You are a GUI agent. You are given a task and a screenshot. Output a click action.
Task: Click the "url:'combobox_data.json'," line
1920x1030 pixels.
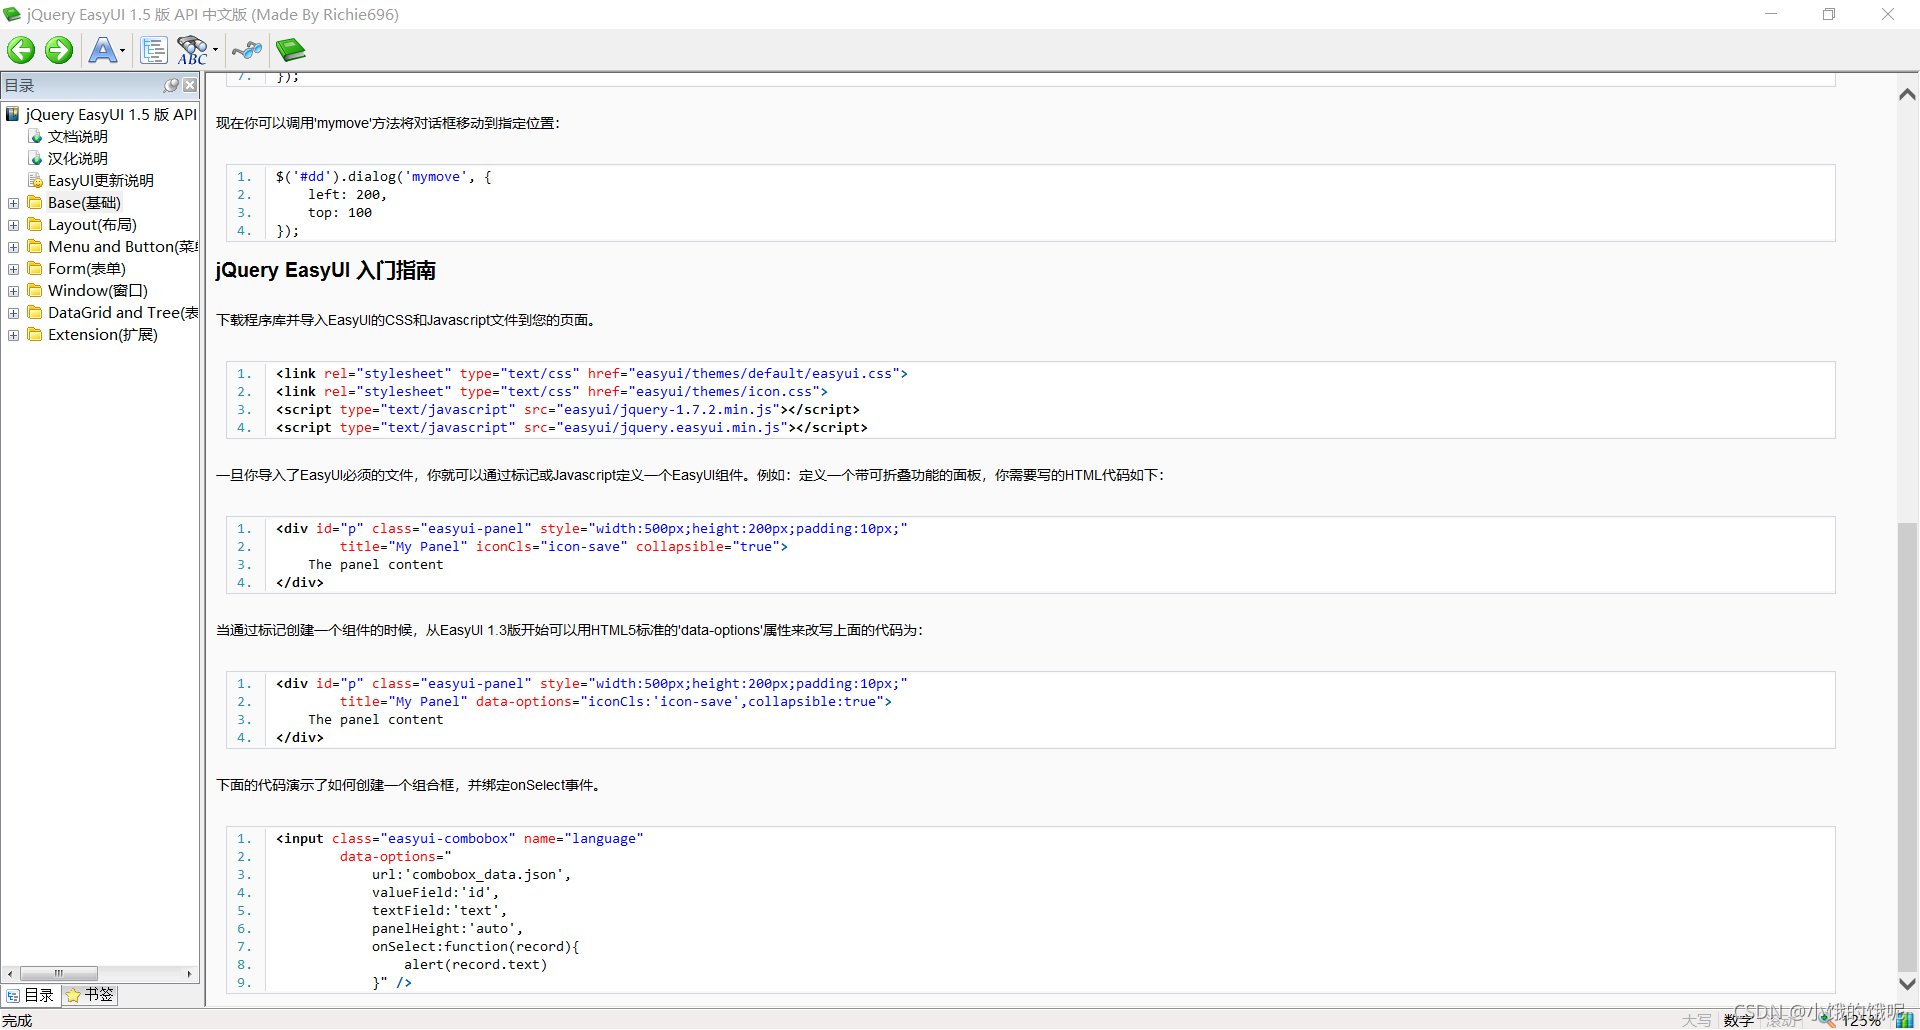tap(472, 875)
